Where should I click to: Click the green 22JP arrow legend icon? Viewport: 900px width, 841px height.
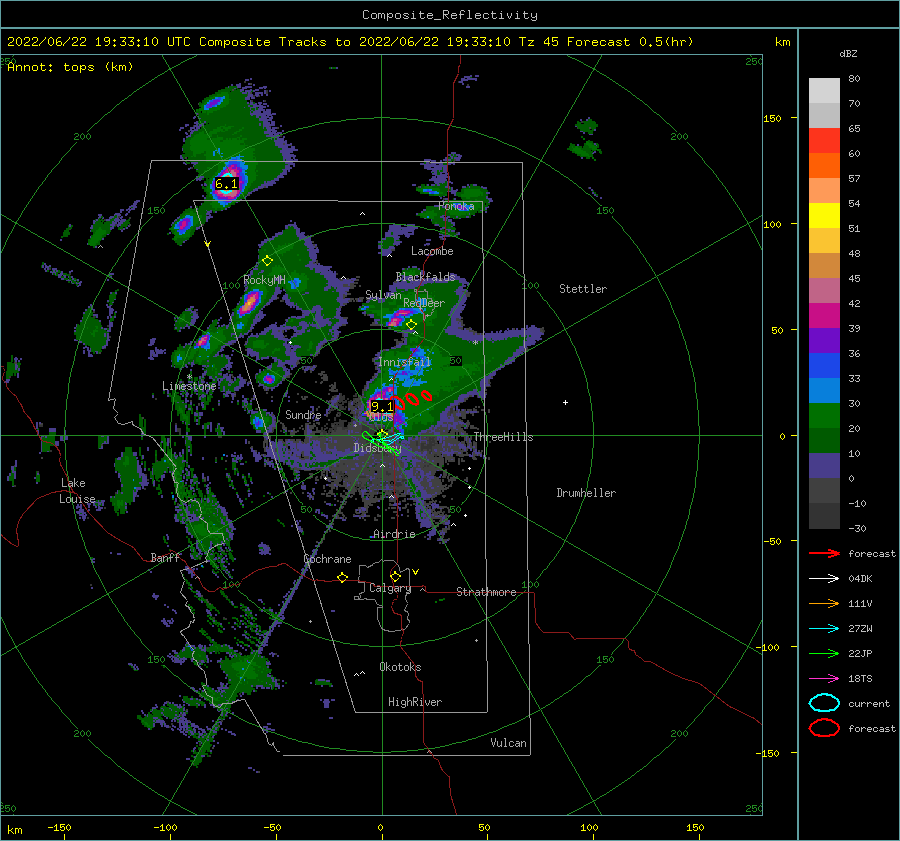point(824,653)
